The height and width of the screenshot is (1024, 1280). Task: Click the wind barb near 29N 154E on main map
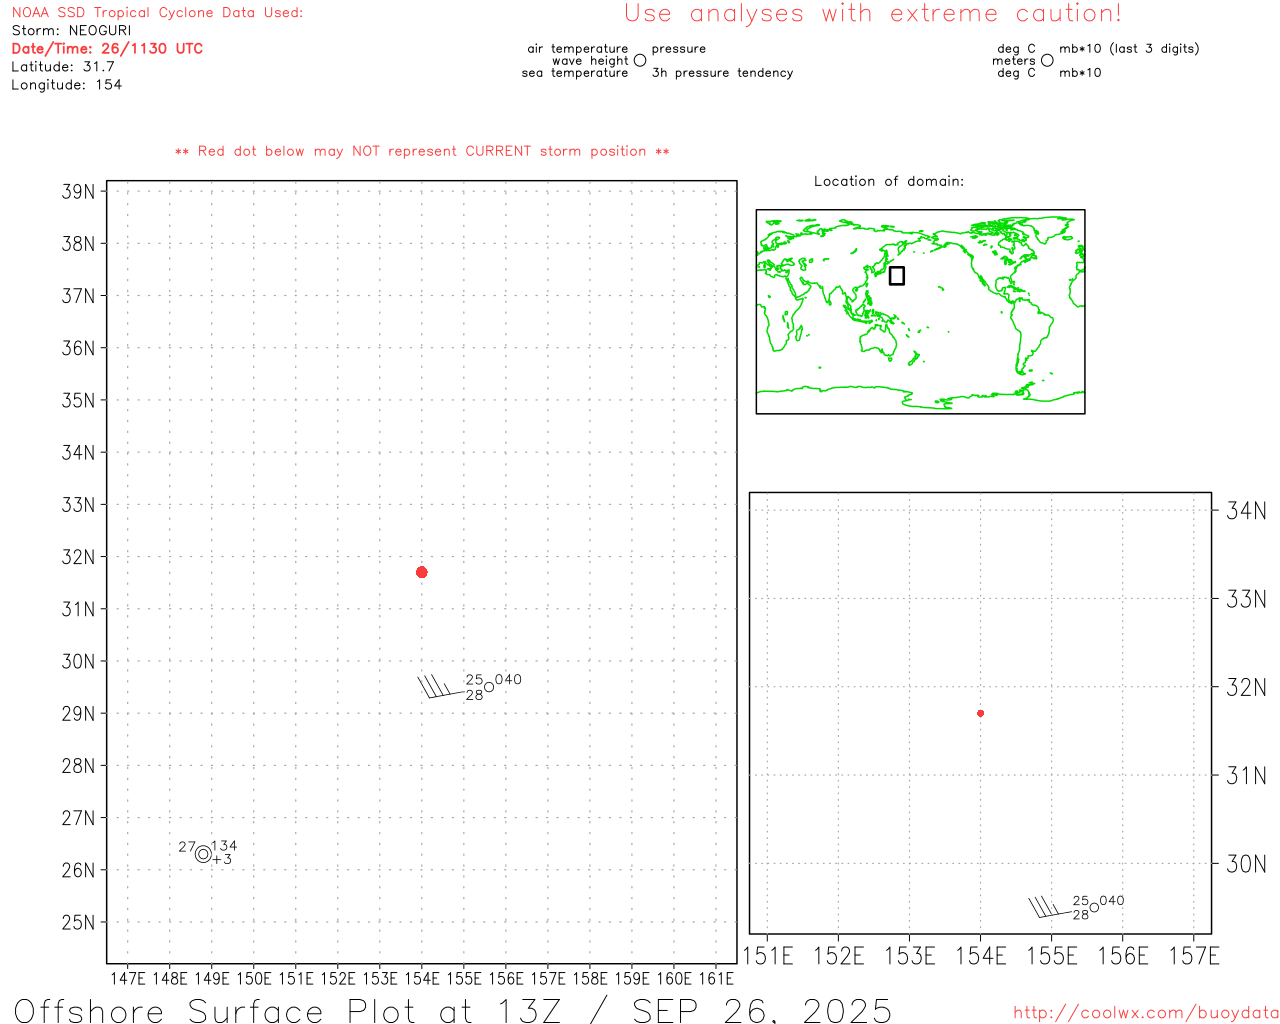click(440, 687)
